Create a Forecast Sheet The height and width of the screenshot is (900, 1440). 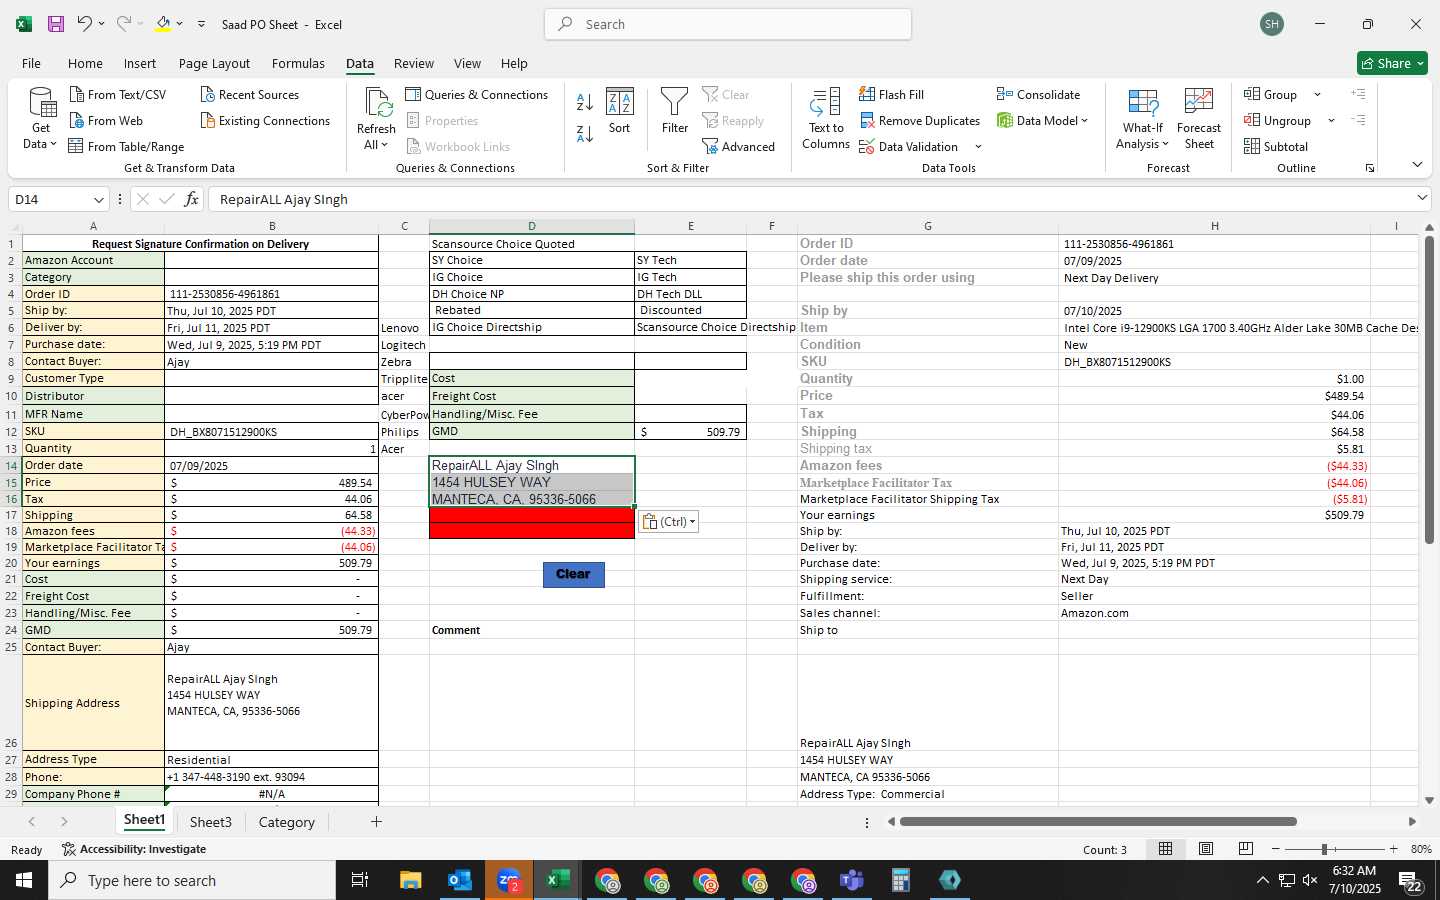click(1199, 119)
